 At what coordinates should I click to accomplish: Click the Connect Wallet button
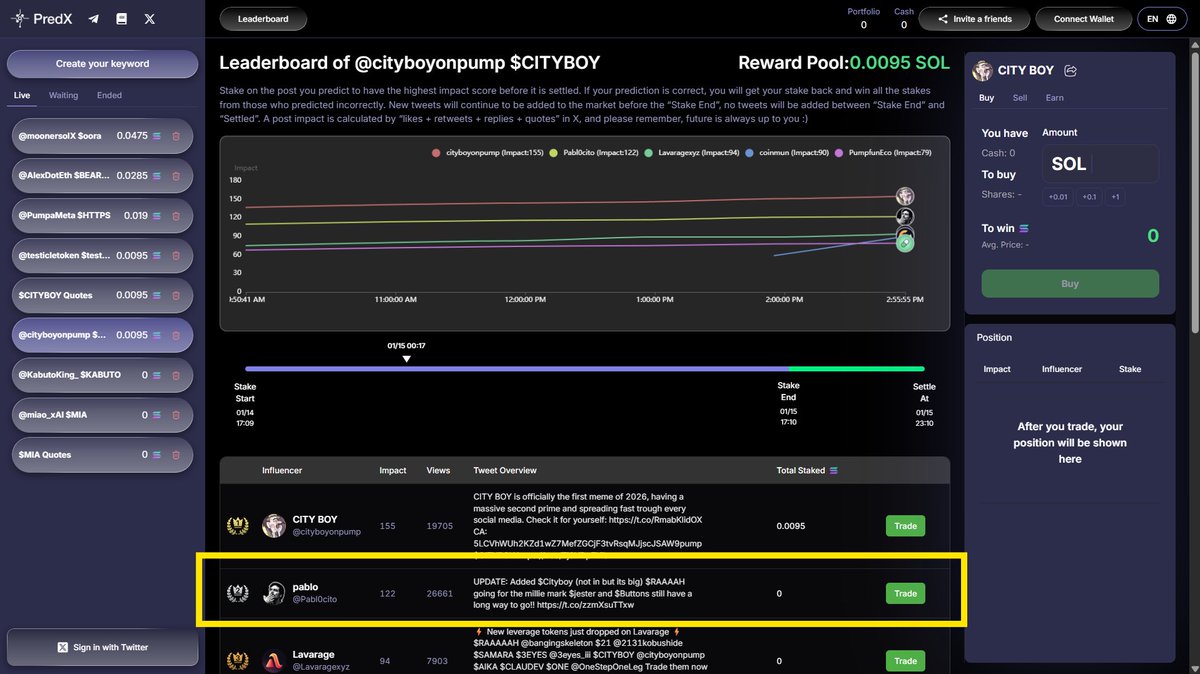pos(1083,19)
